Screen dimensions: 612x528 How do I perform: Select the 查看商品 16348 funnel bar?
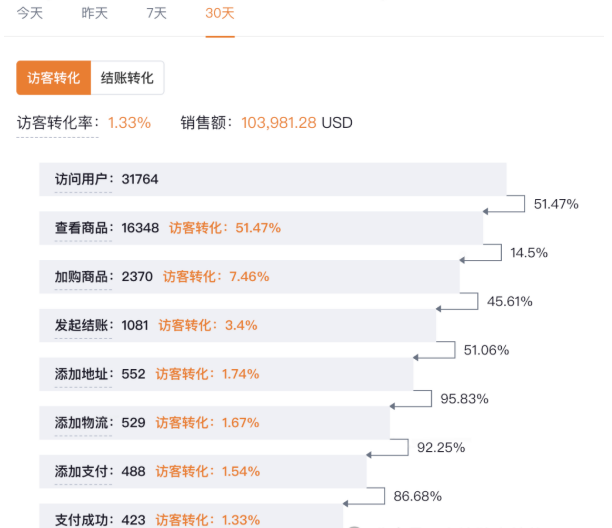[x=260, y=228]
